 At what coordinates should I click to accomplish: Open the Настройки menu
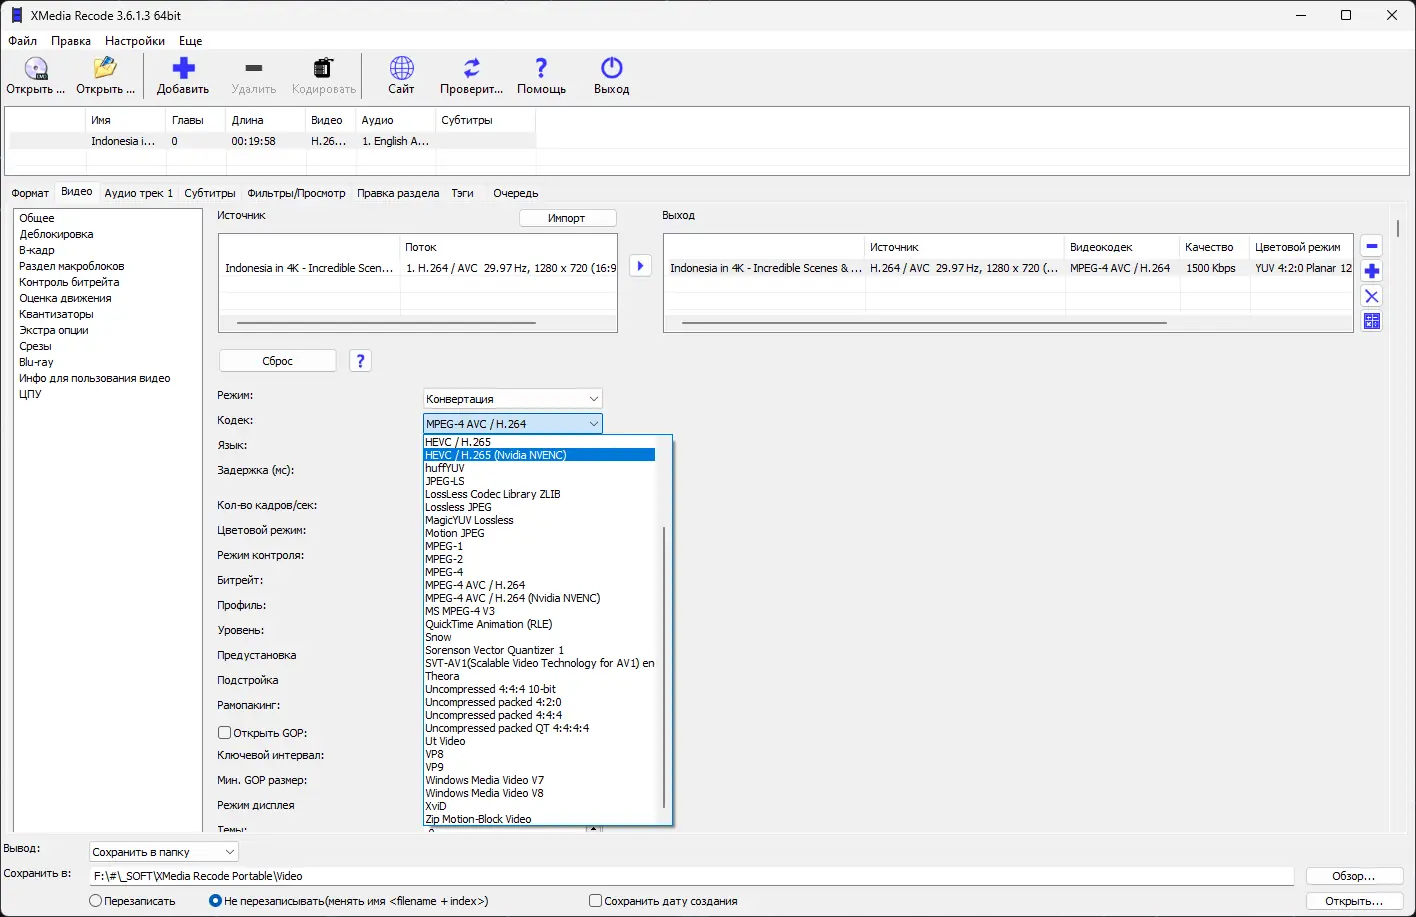pos(134,41)
